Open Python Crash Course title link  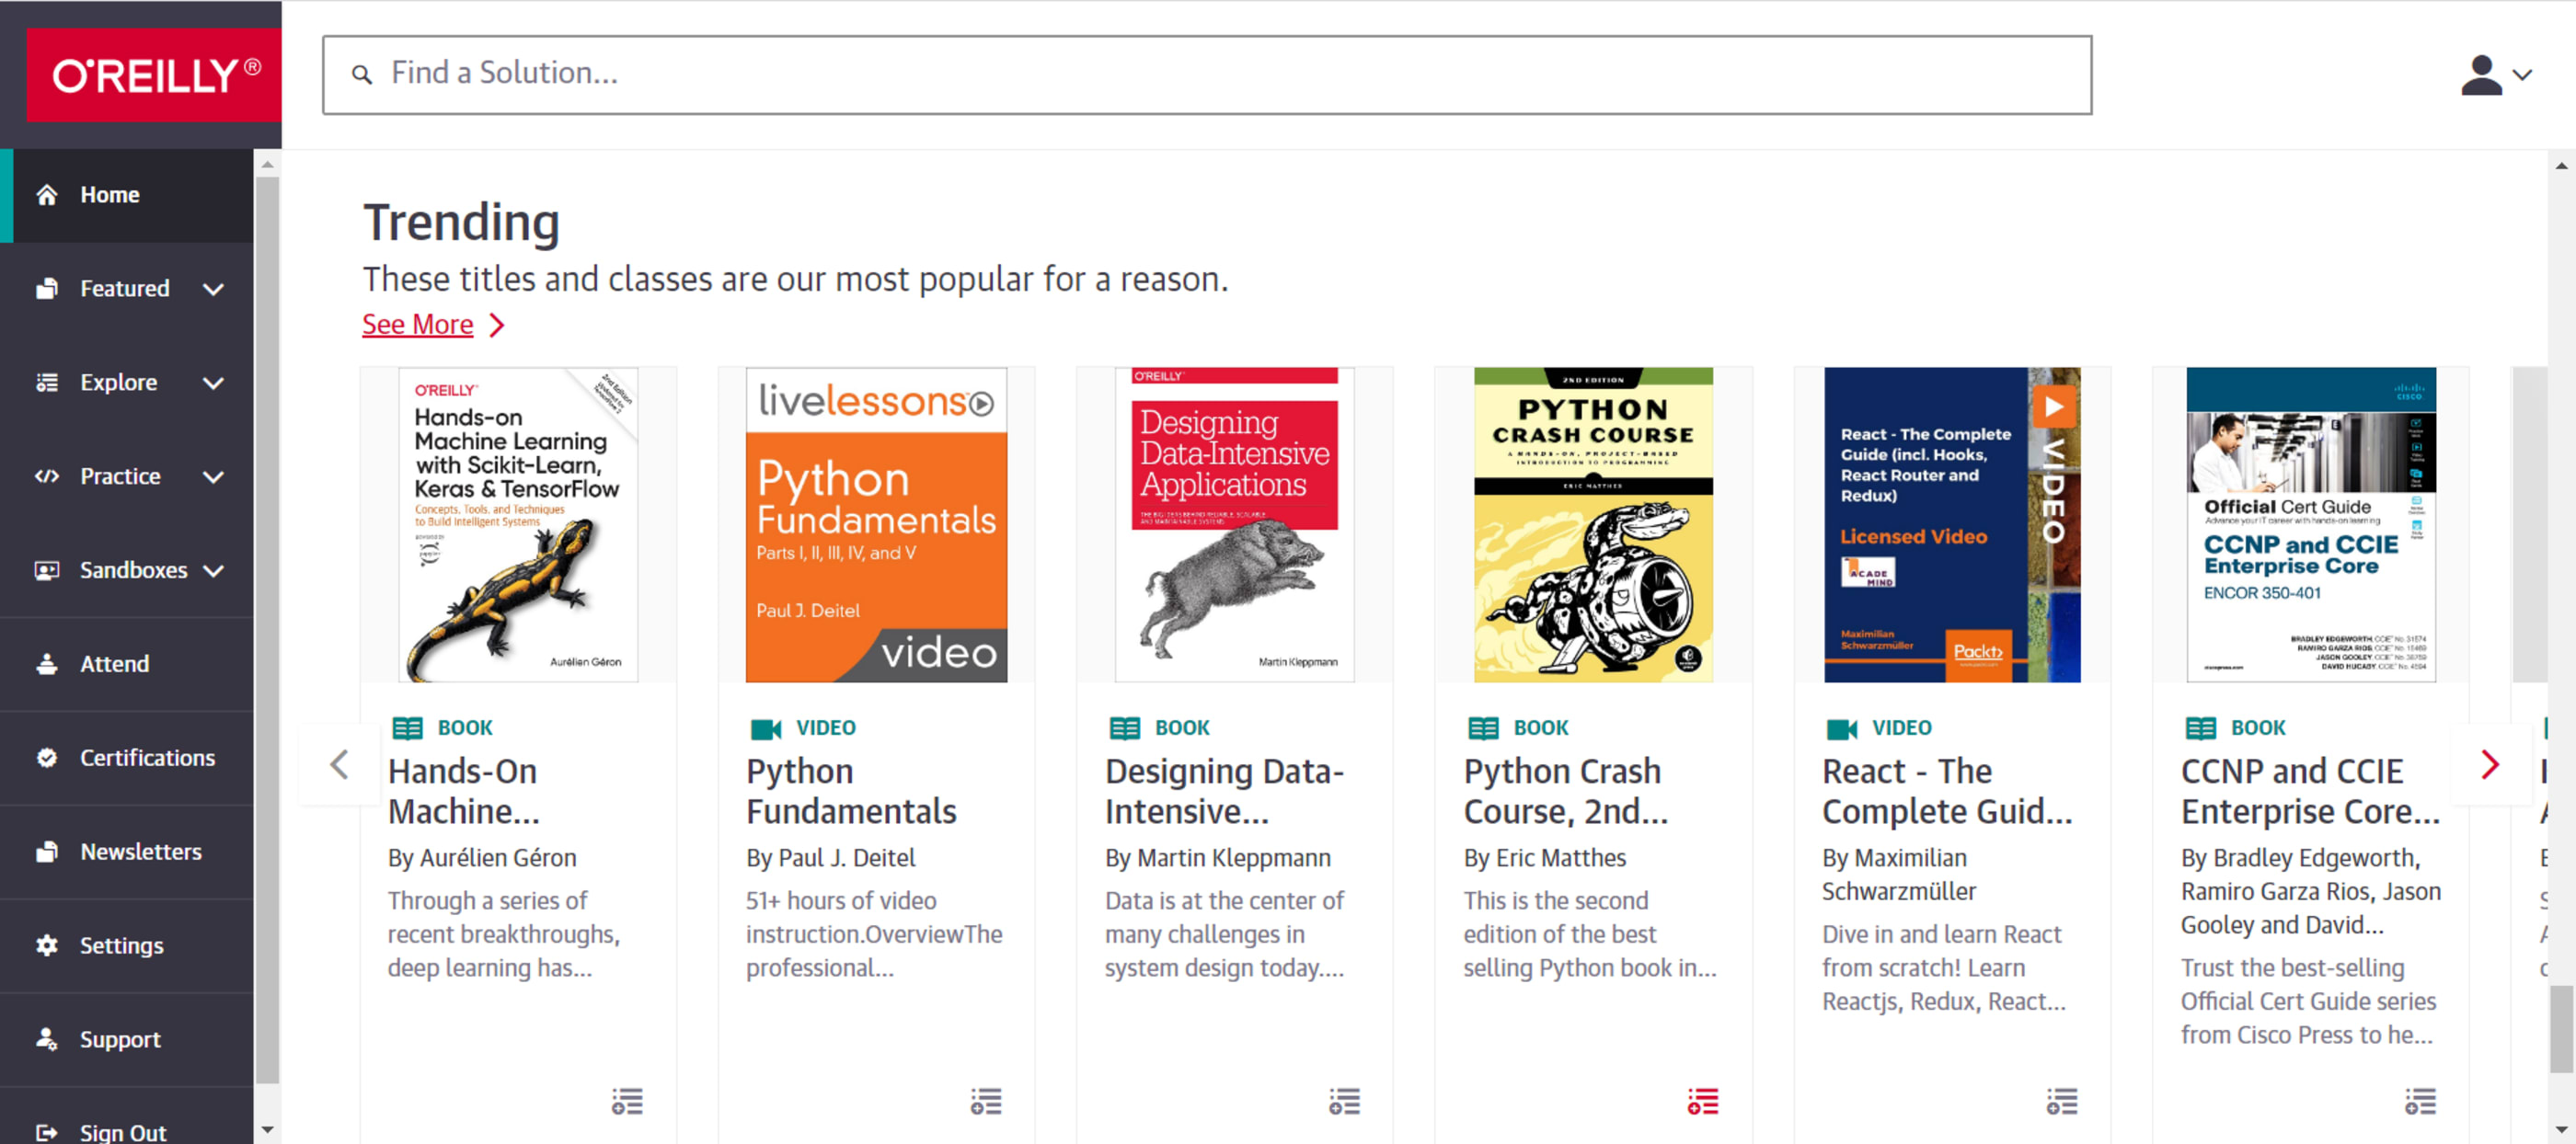click(x=1564, y=790)
